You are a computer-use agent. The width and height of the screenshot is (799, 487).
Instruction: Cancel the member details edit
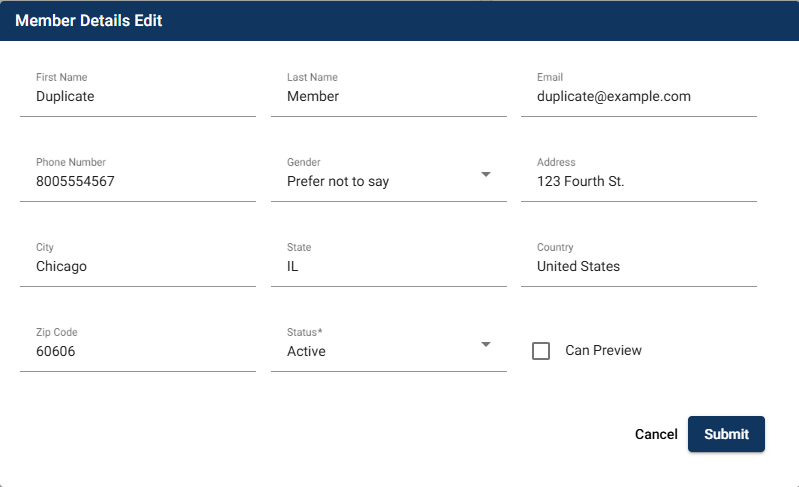[x=656, y=434]
